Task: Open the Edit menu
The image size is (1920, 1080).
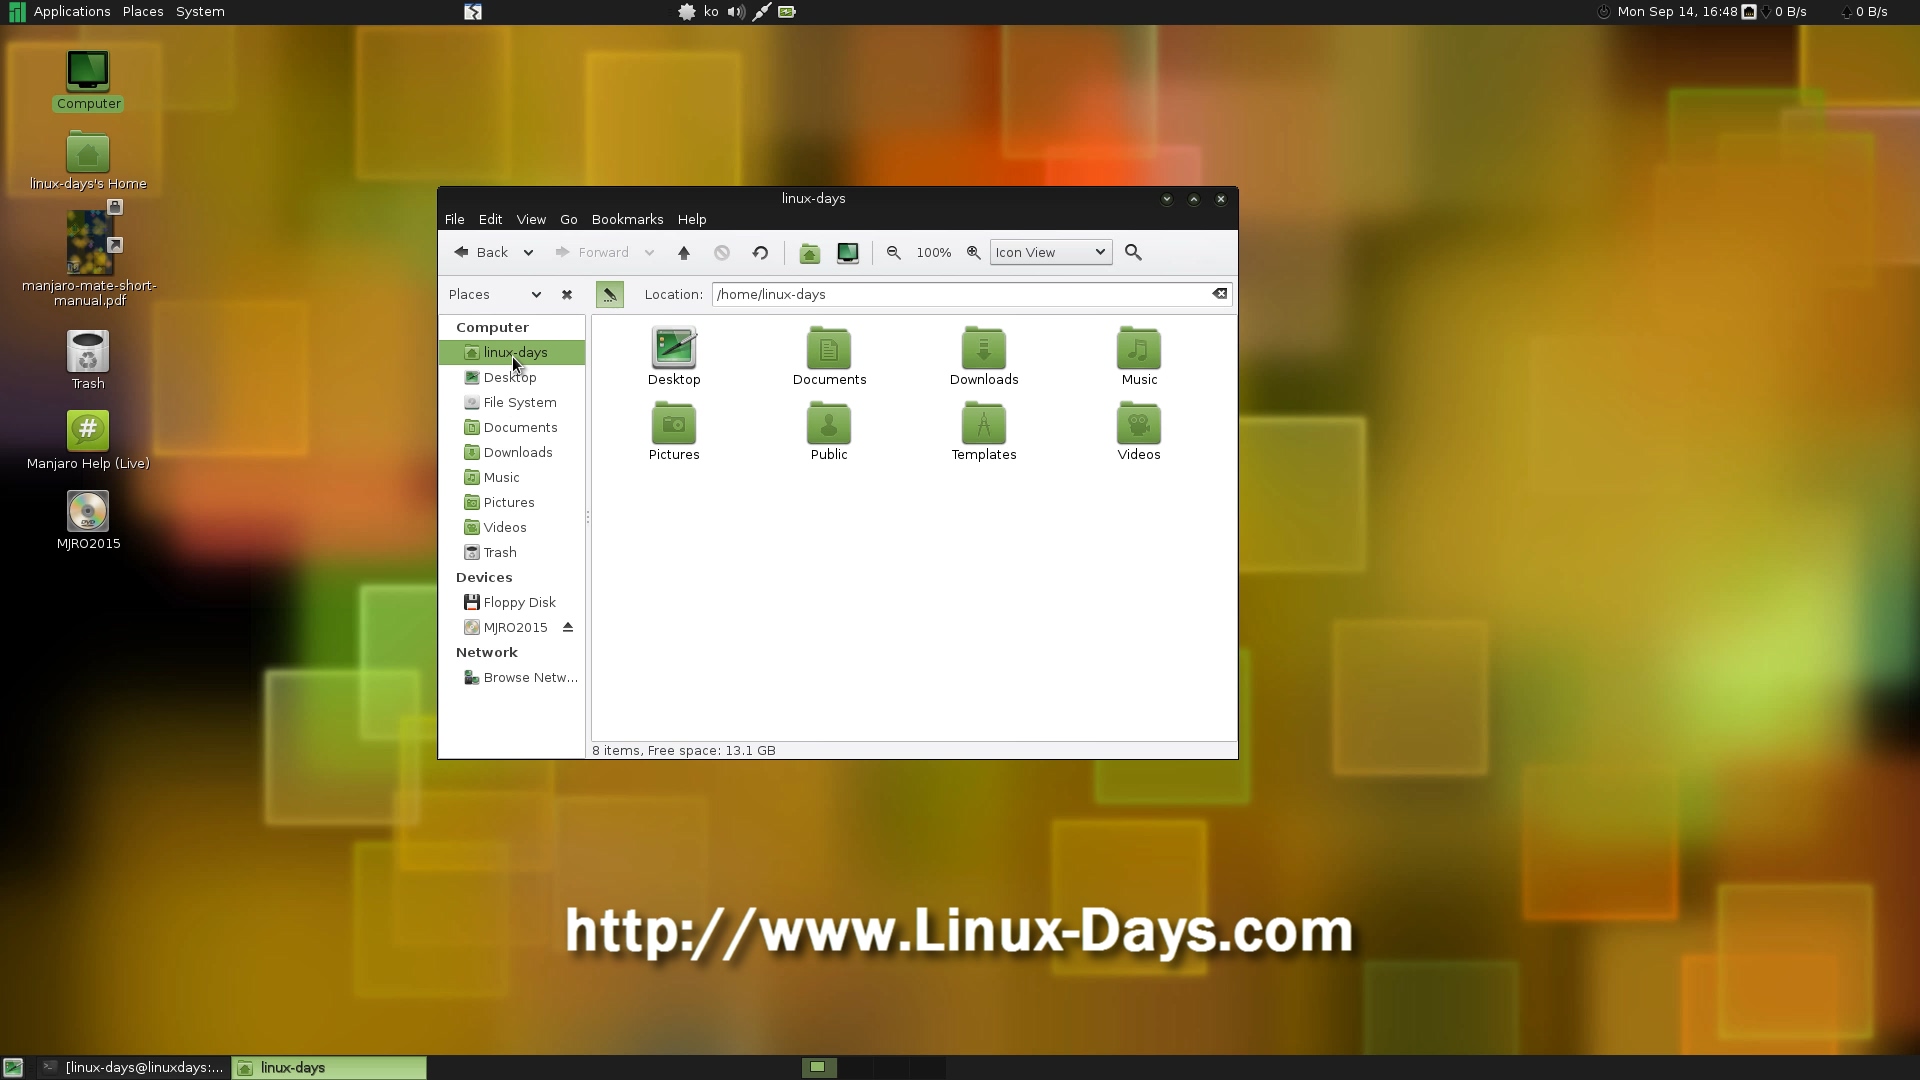Action: coord(490,220)
